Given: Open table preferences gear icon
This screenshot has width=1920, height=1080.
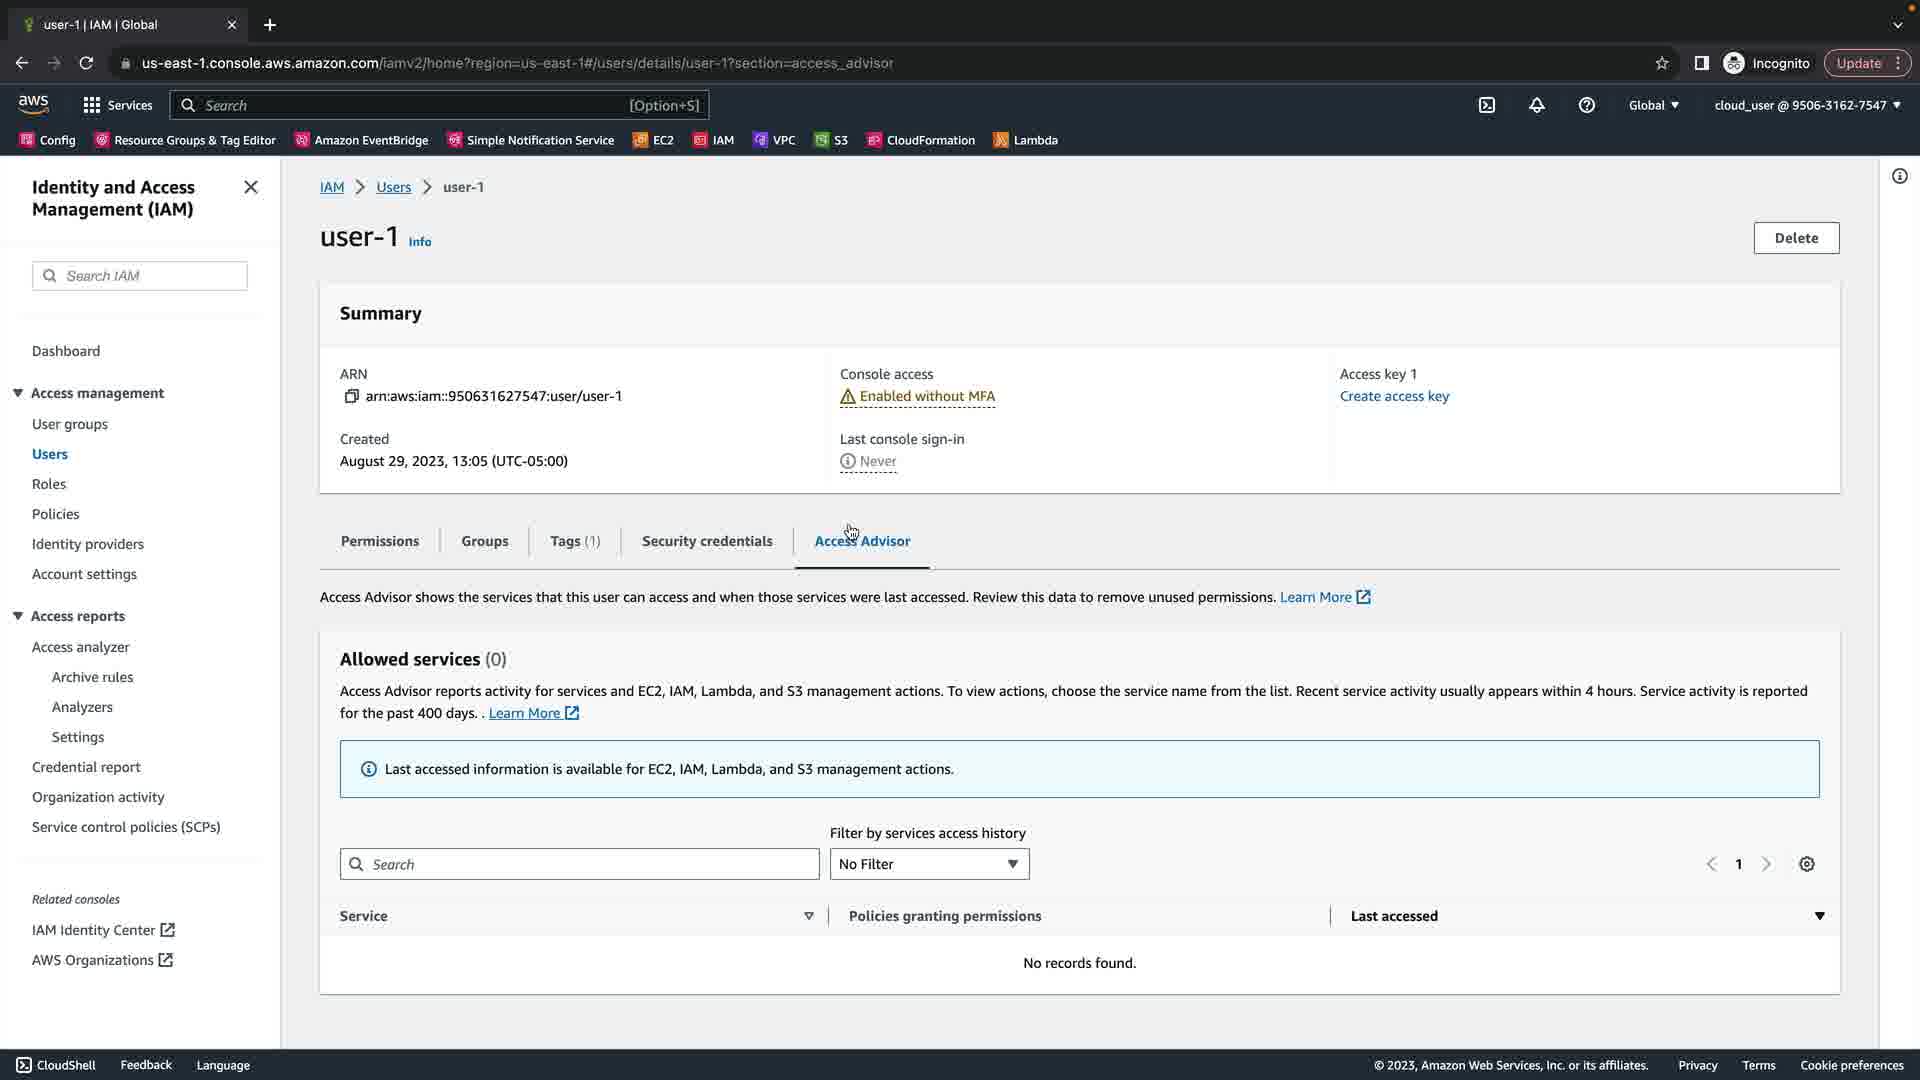Looking at the screenshot, I should (1806, 864).
